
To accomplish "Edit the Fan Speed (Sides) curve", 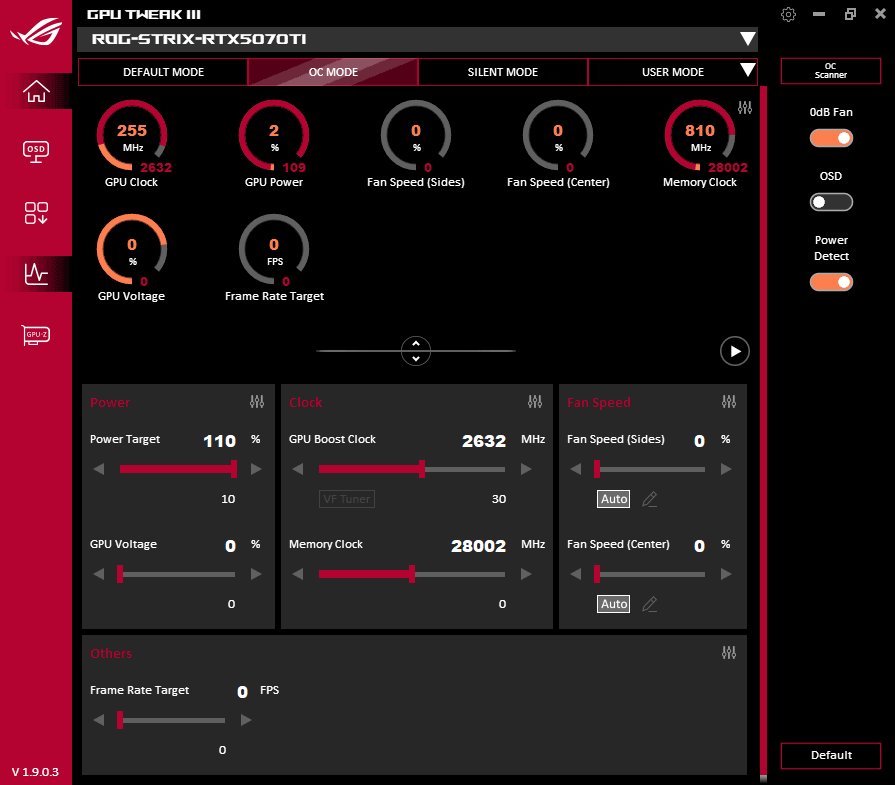I will point(650,499).
